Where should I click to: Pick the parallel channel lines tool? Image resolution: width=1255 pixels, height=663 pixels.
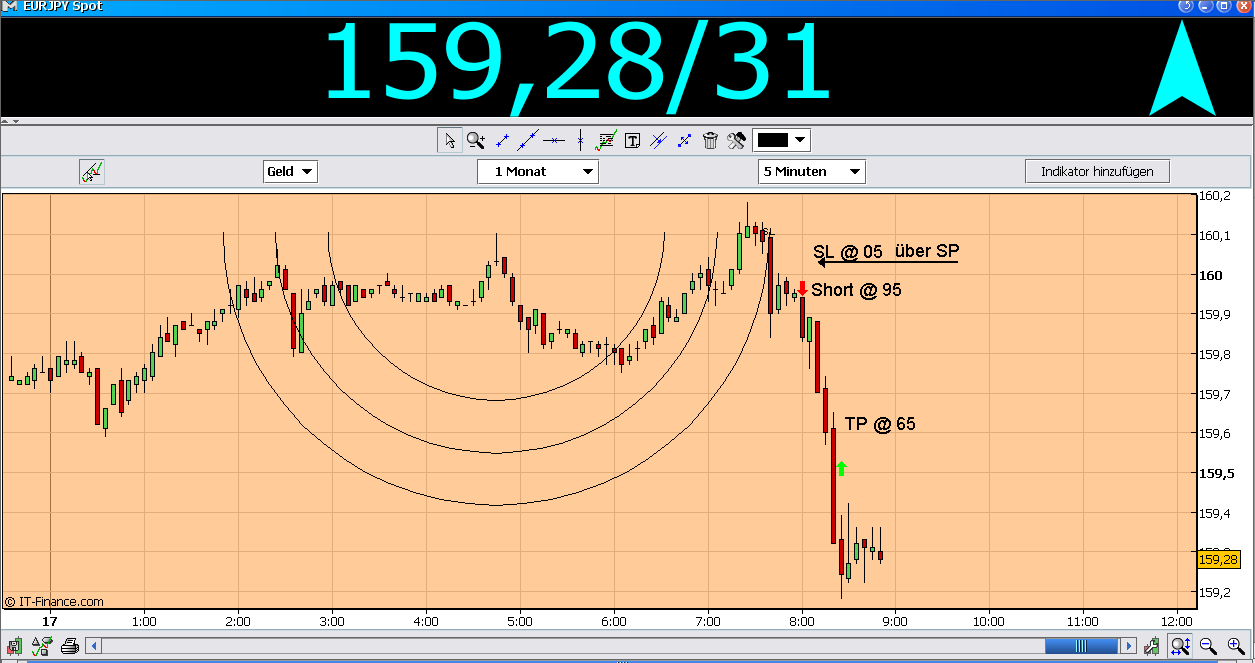[658, 141]
